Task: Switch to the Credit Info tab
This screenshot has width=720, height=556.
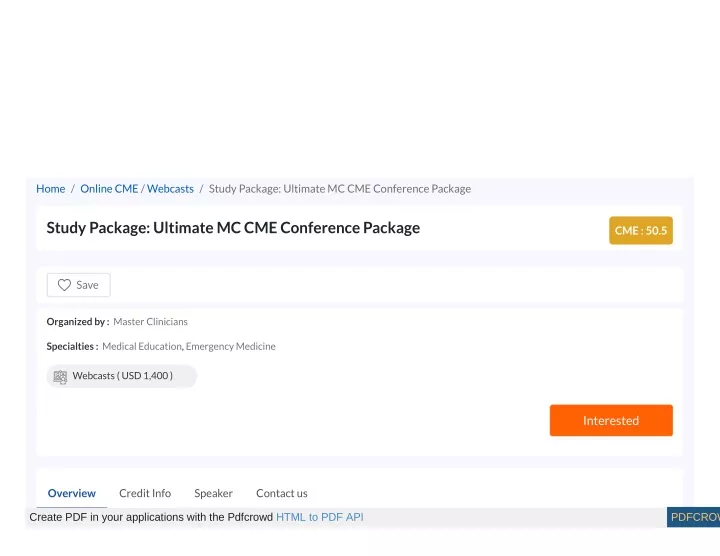Action: tap(145, 493)
